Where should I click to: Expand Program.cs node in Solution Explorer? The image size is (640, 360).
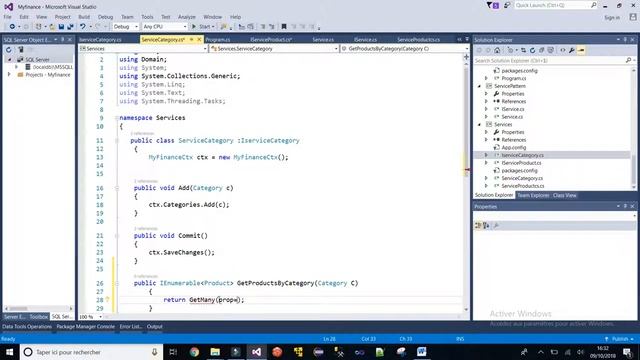487,78
